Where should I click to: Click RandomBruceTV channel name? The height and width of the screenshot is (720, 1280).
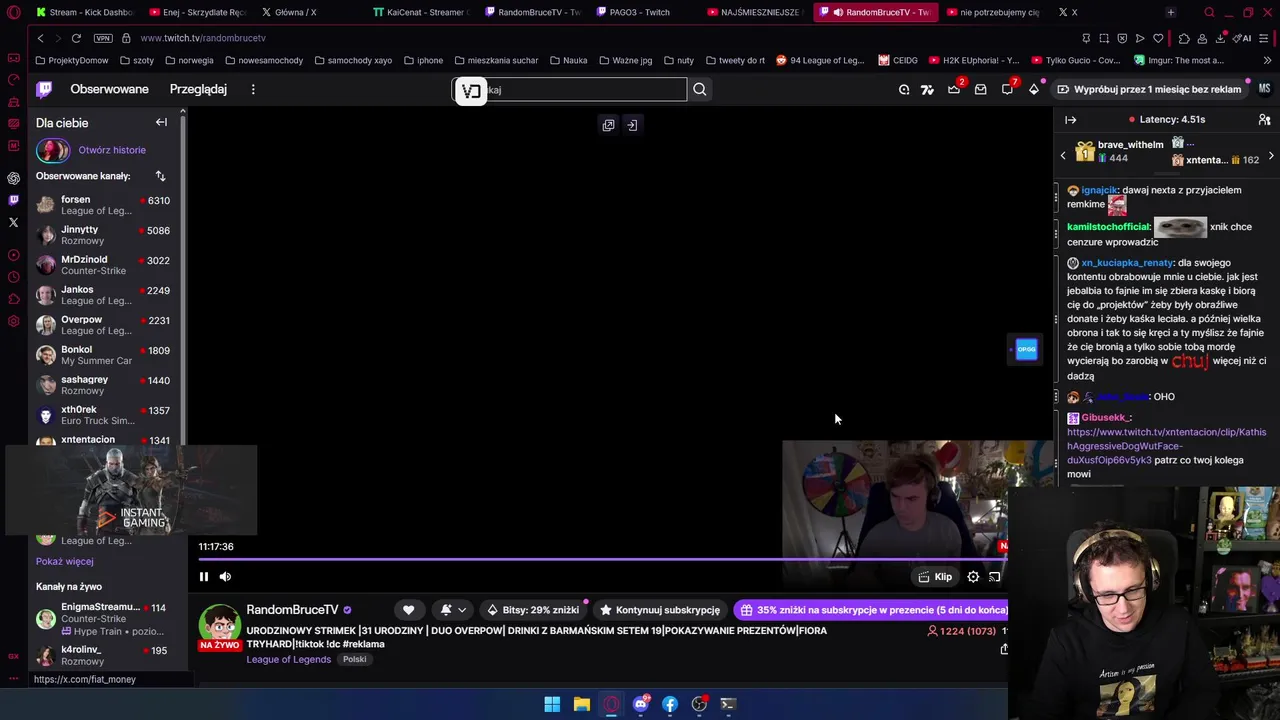click(292, 609)
